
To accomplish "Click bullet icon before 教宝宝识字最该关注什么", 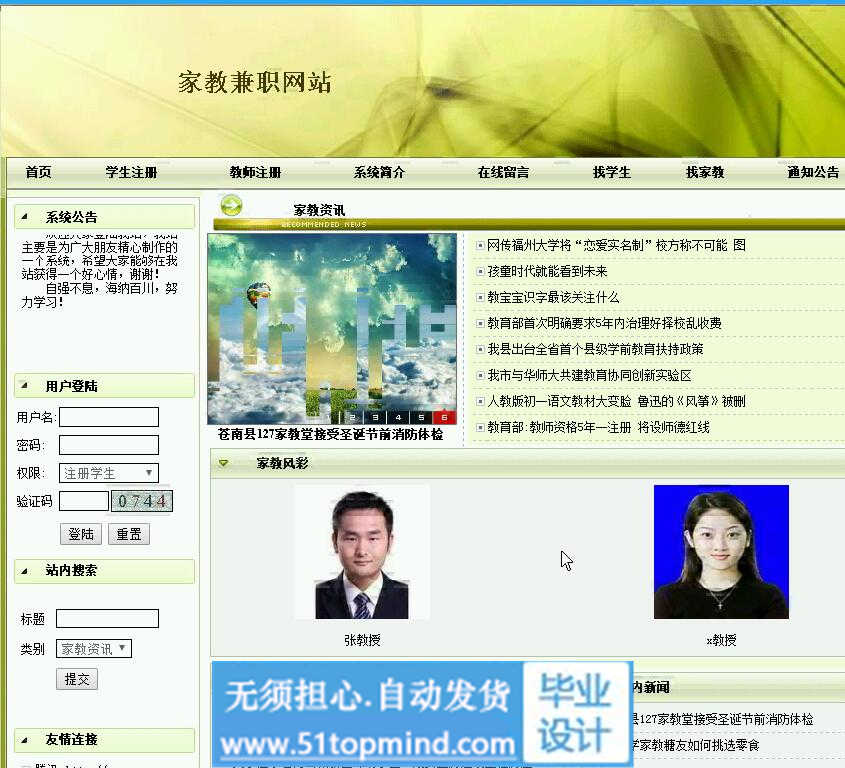I will tap(480, 297).
